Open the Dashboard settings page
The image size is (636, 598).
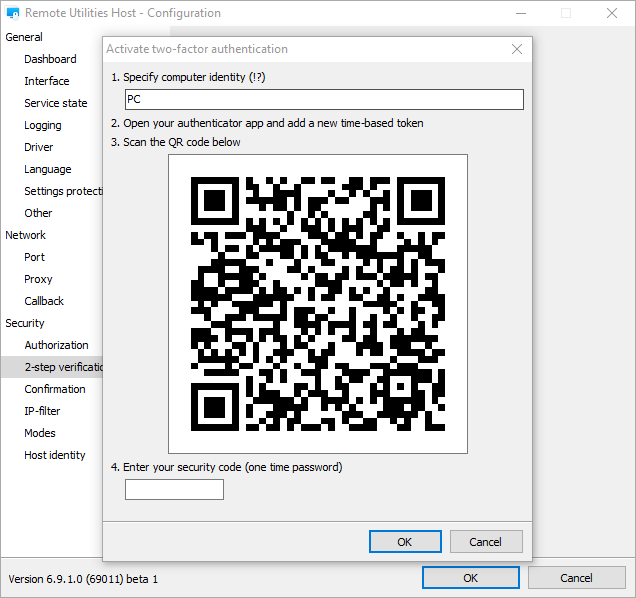[50, 59]
